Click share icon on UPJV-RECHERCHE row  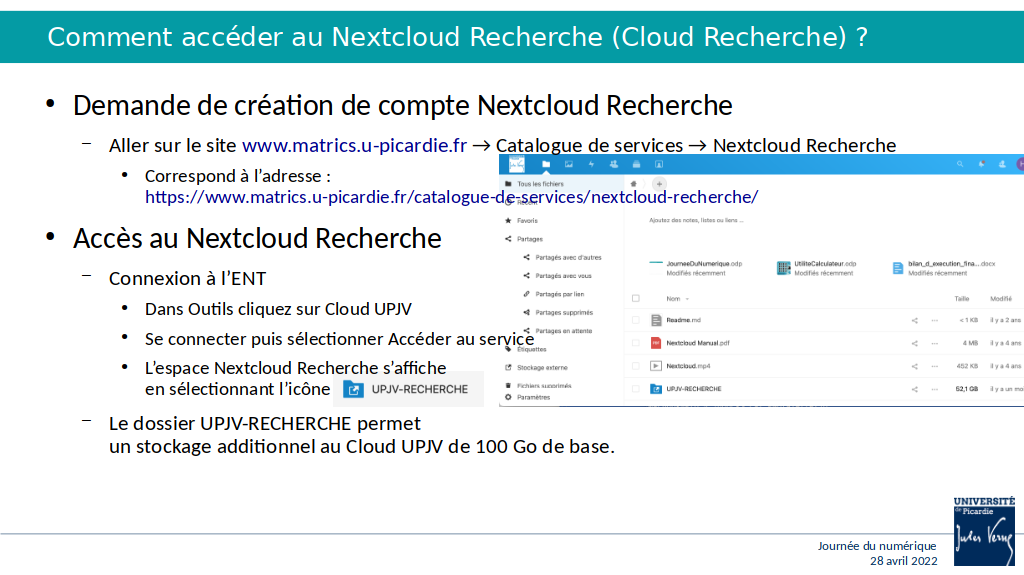[914, 389]
